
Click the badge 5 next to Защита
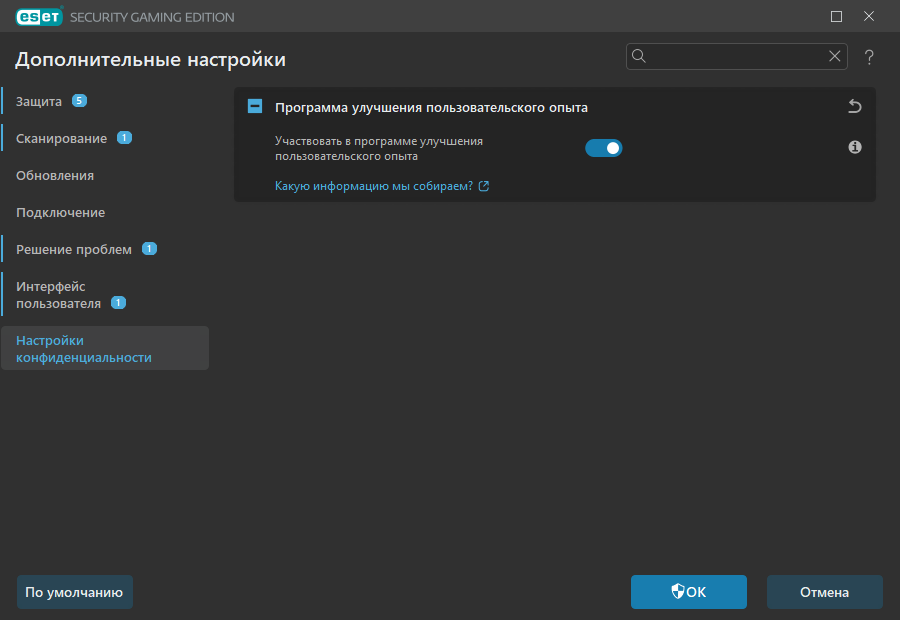(x=79, y=101)
